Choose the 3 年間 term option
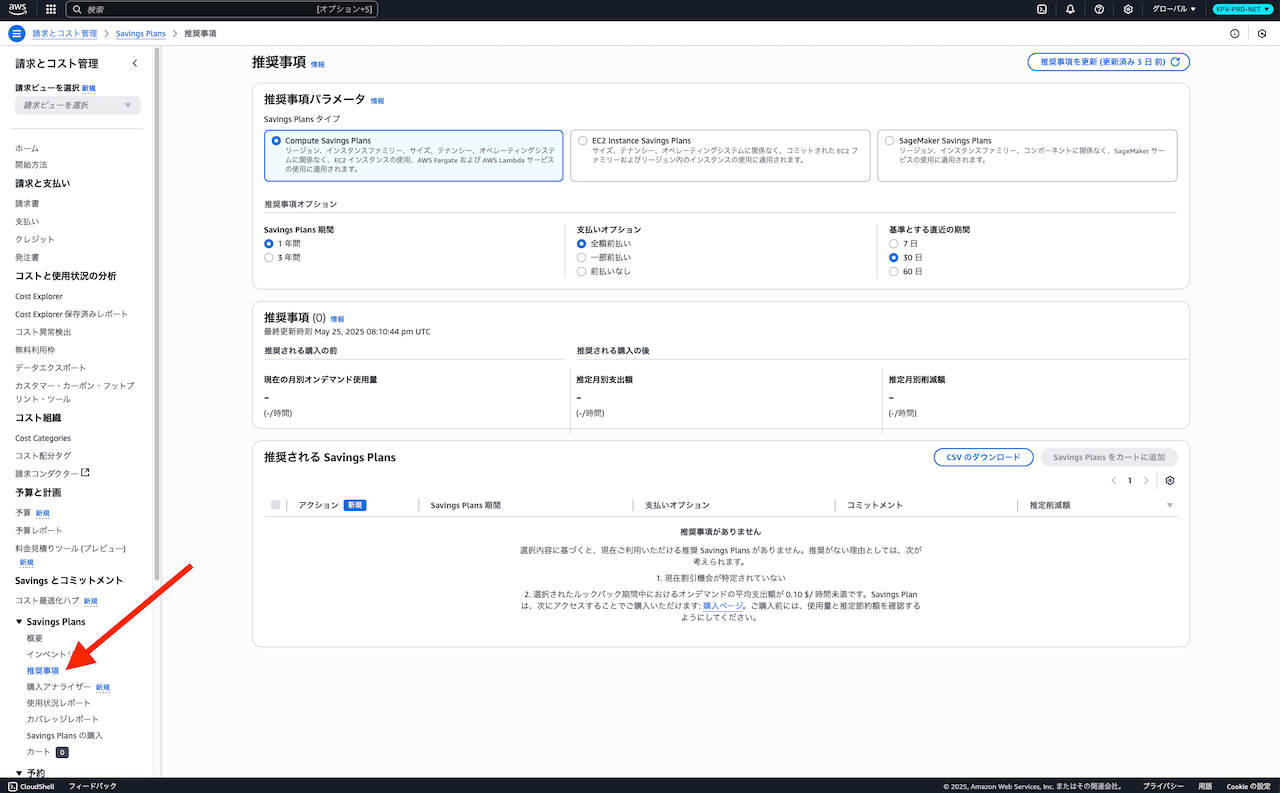This screenshot has width=1280, height=793. 268,257
